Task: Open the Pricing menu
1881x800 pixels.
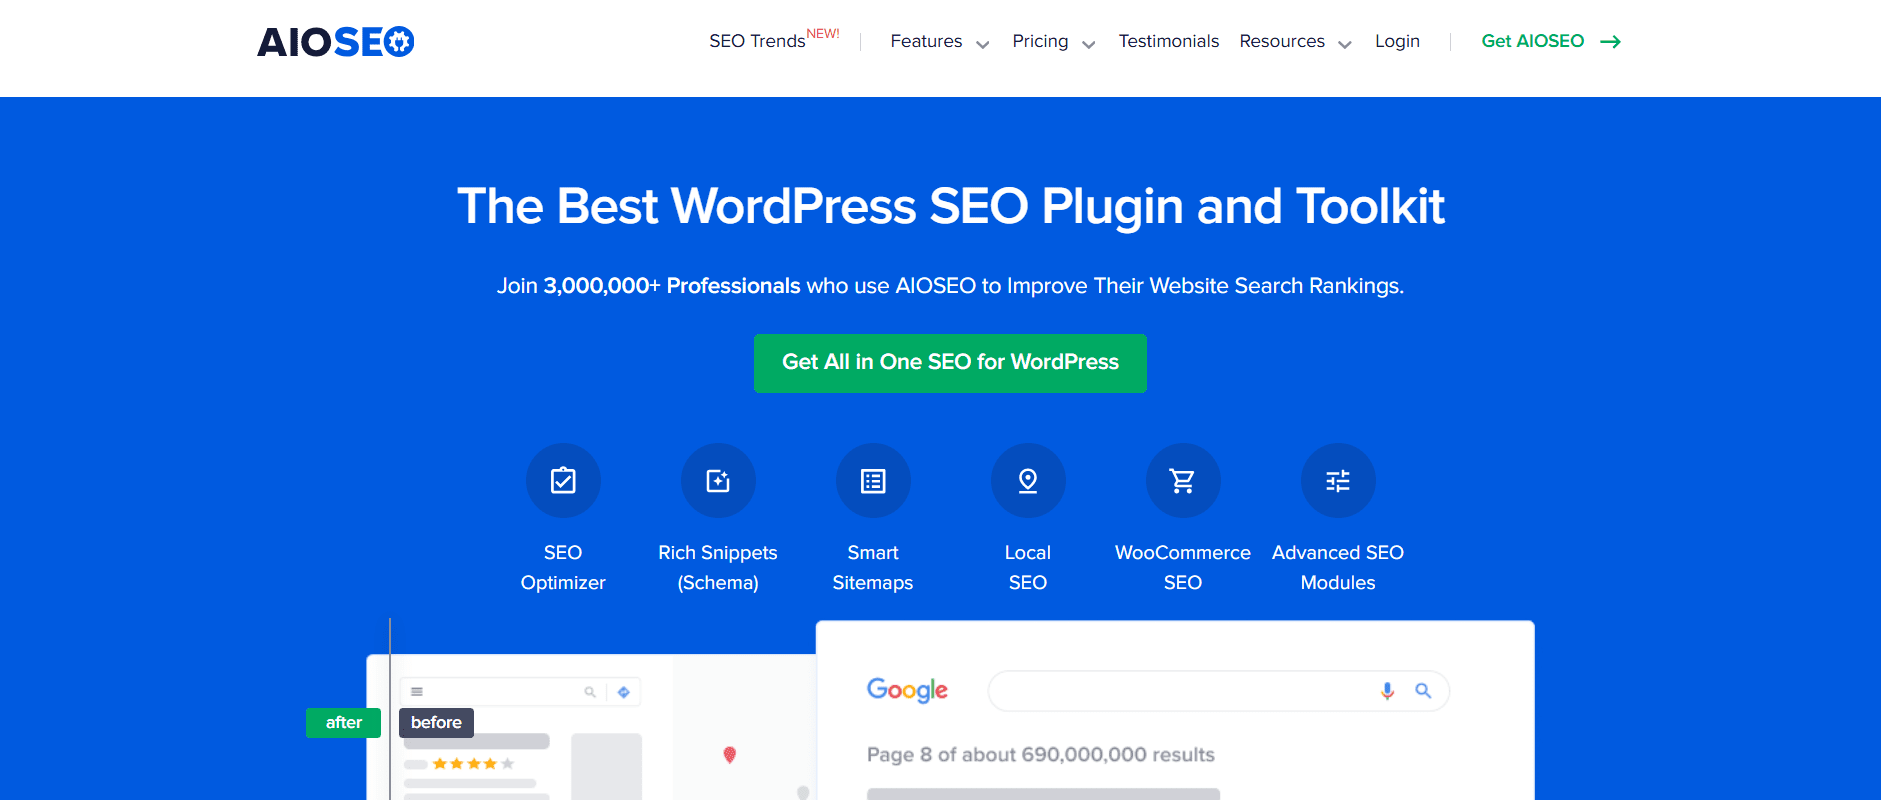Action: 1040,41
